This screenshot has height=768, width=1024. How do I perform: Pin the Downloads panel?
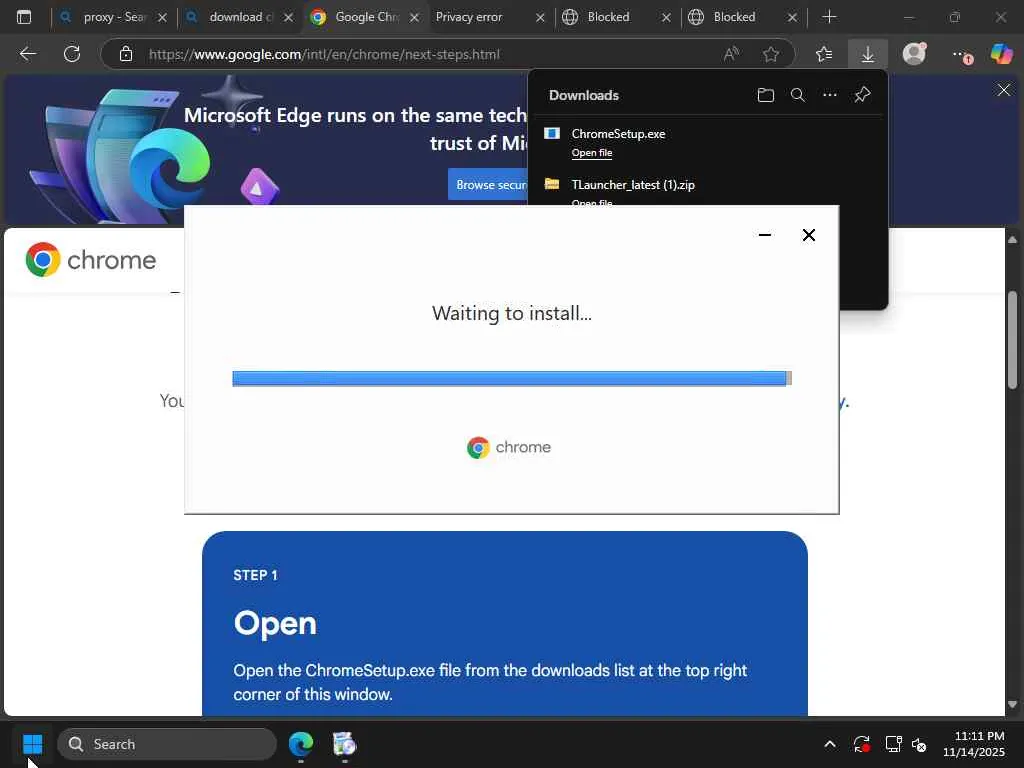click(862, 95)
